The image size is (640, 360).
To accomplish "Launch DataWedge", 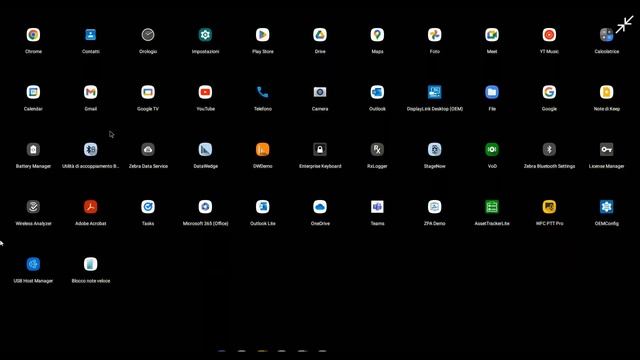I will (x=205, y=150).
